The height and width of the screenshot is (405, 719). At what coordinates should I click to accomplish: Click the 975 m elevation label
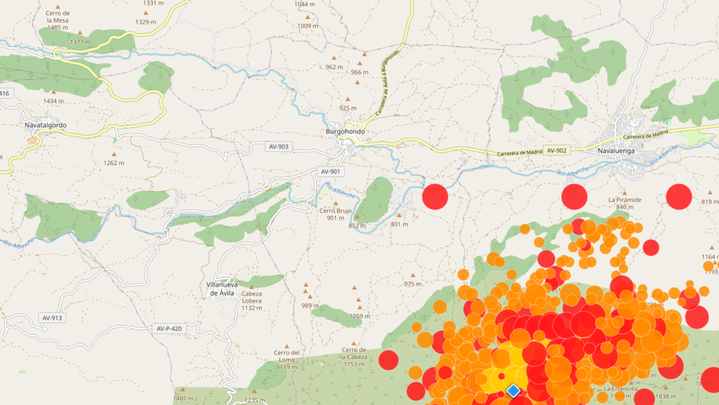pyautogui.click(x=412, y=284)
